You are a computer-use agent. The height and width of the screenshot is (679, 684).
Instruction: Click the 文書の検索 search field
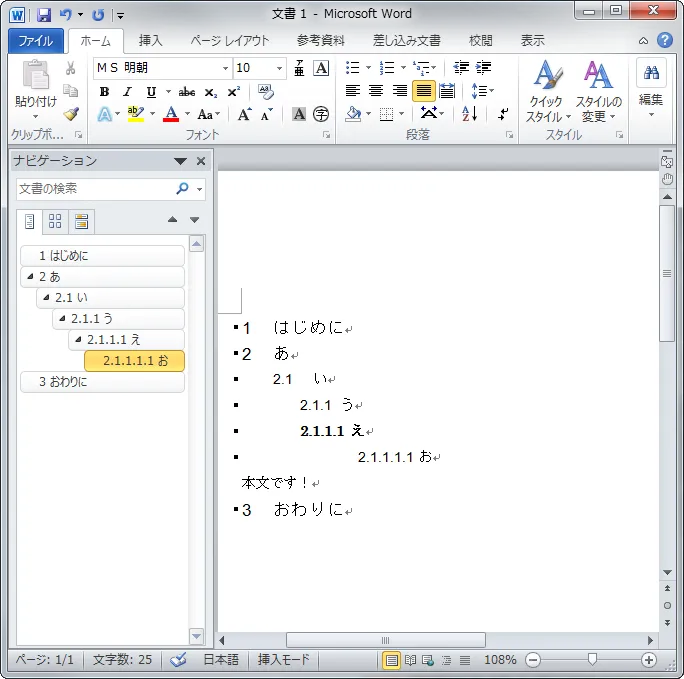(95, 188)
